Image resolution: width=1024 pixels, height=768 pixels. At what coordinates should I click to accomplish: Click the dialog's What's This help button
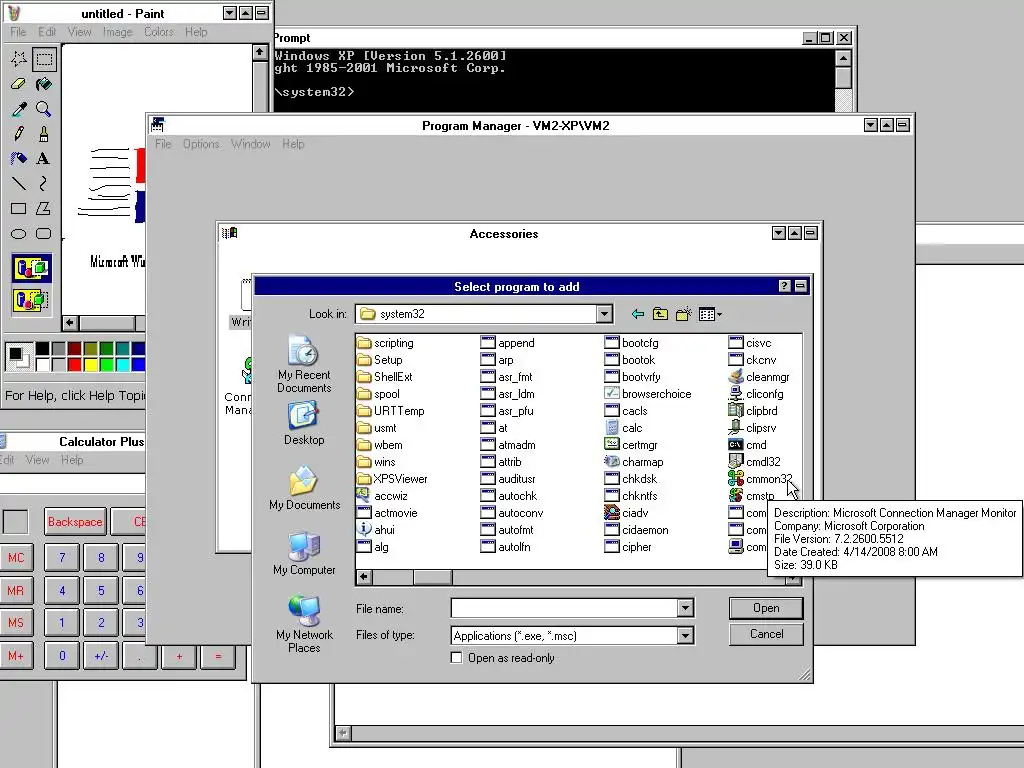(x=785, y=286)
